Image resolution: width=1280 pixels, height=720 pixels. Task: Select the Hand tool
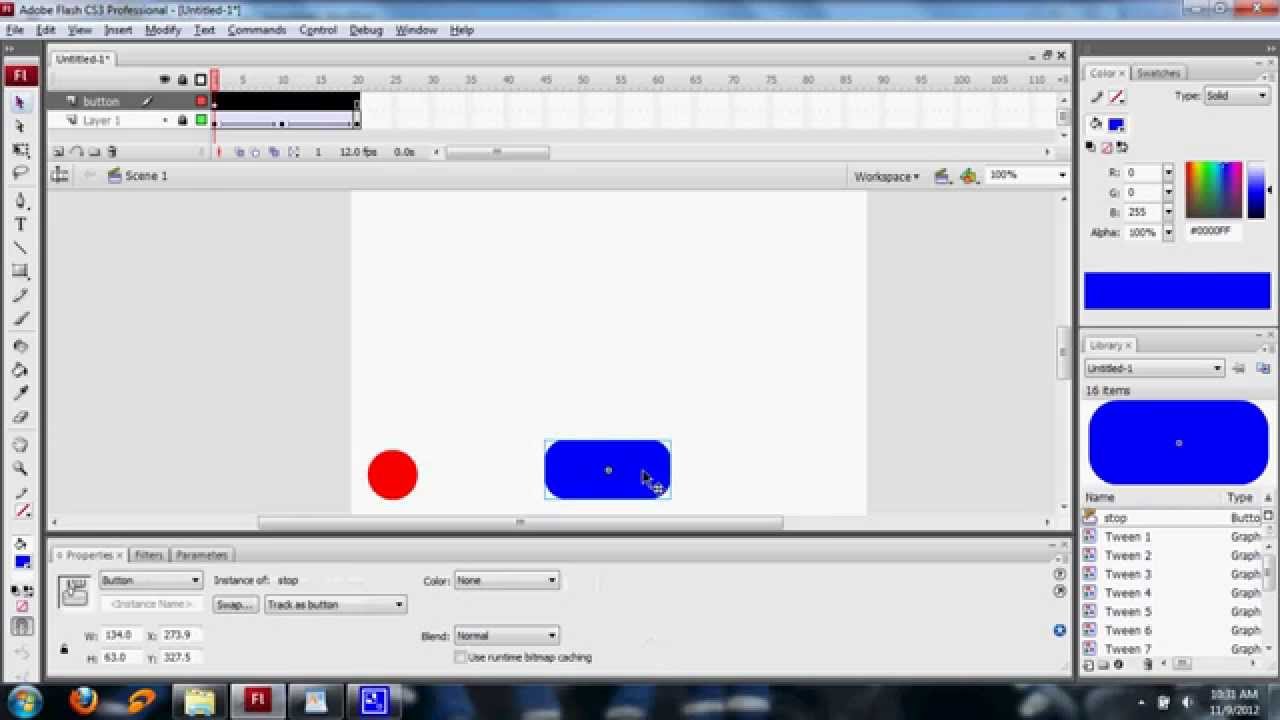20,445
